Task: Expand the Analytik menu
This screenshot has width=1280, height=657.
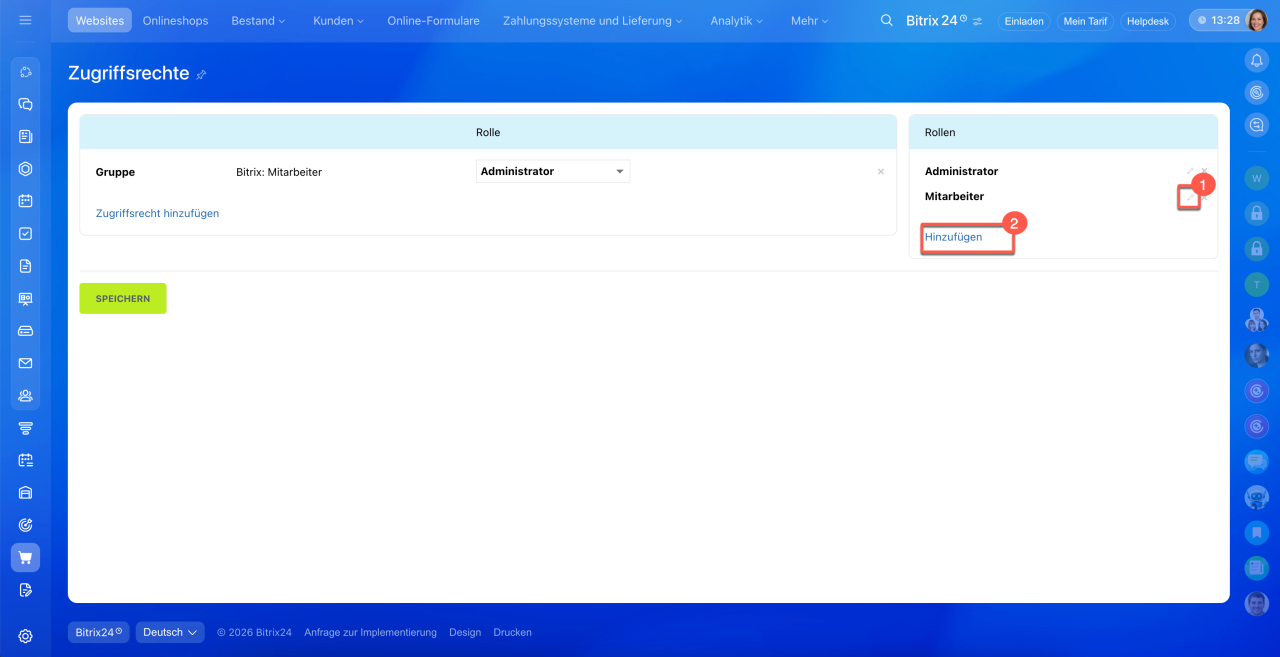Action: tap(736, 20)
